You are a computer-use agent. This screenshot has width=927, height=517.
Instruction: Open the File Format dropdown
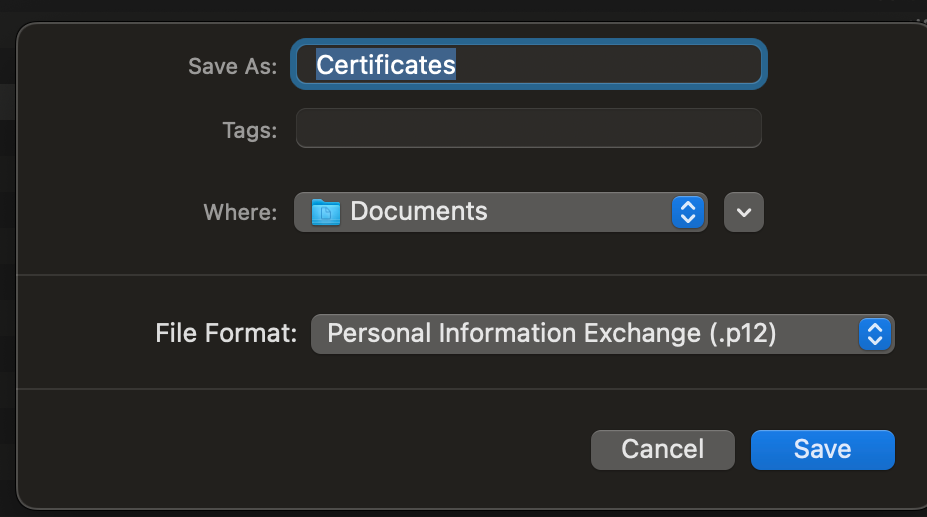602,334
